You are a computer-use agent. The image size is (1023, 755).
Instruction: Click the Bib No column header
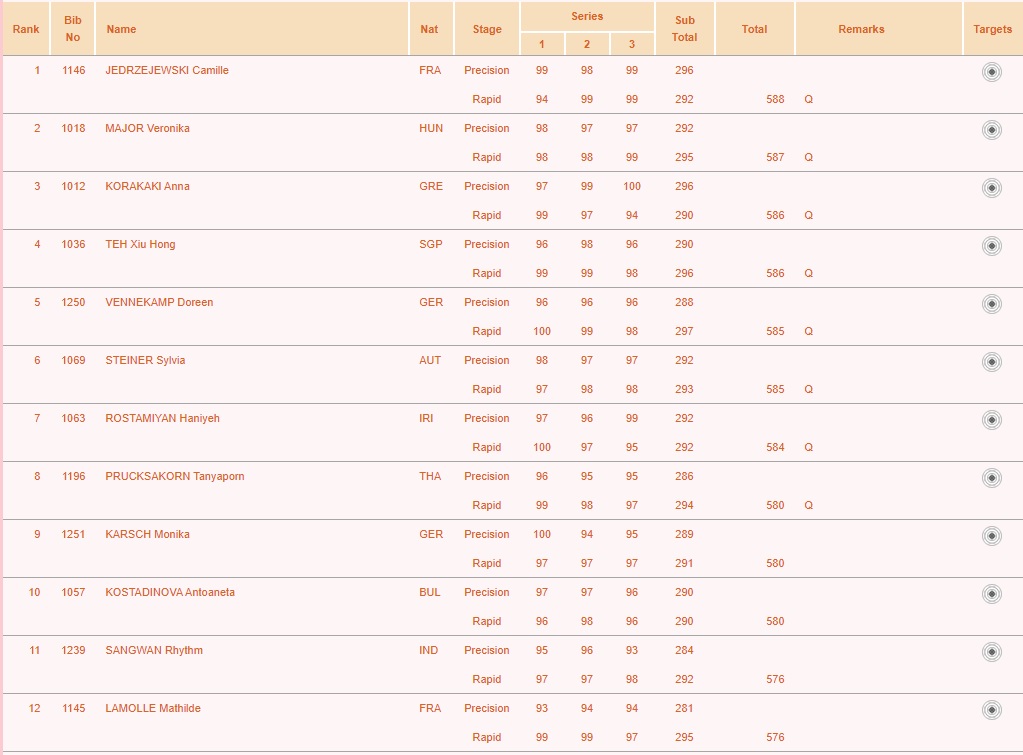coord(72,29)
